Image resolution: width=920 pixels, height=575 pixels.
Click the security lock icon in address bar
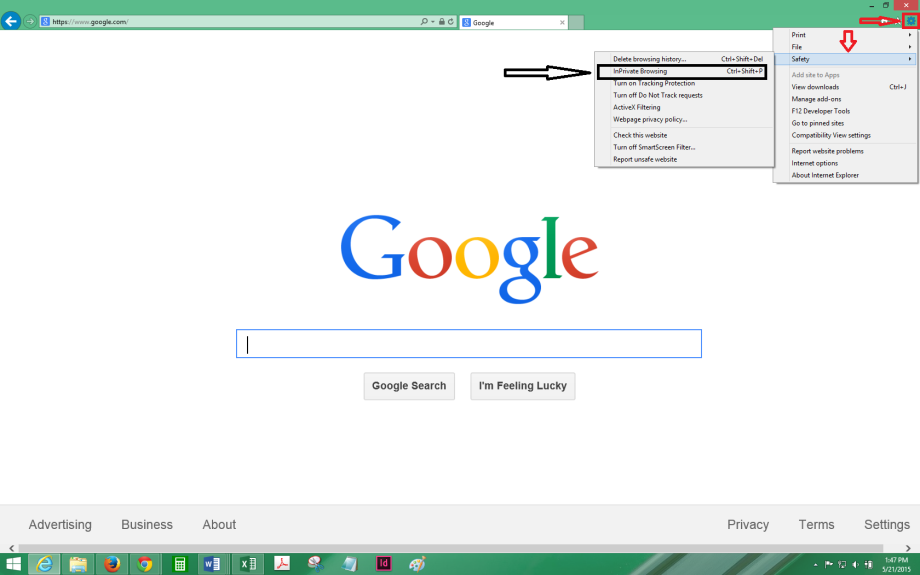click(x=442, y=22)
